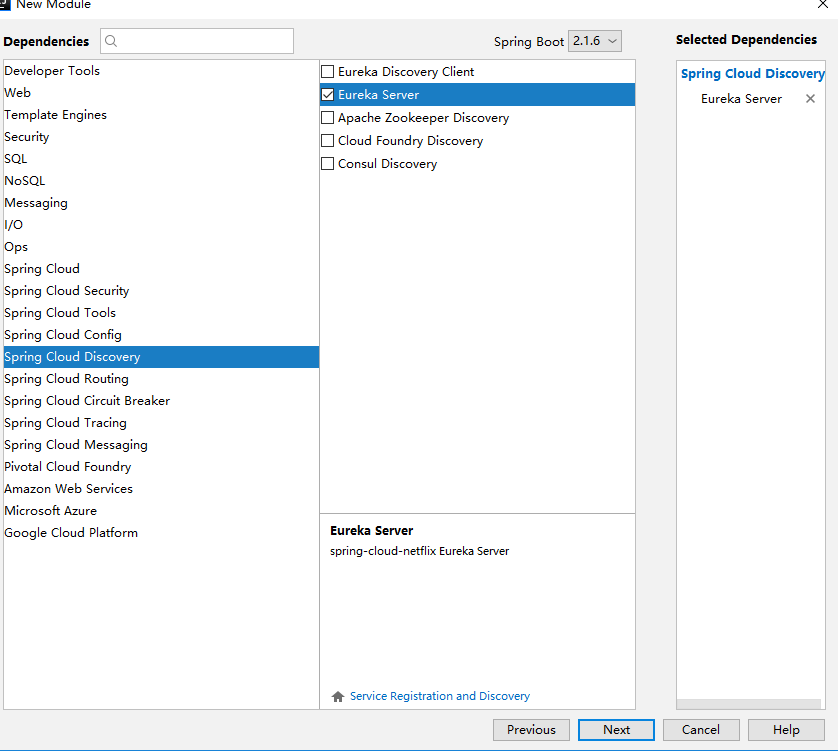The width and height of the screenshot is (838, 751).
Task: Select Google Cloud Platform category
Action: (161, 532)
